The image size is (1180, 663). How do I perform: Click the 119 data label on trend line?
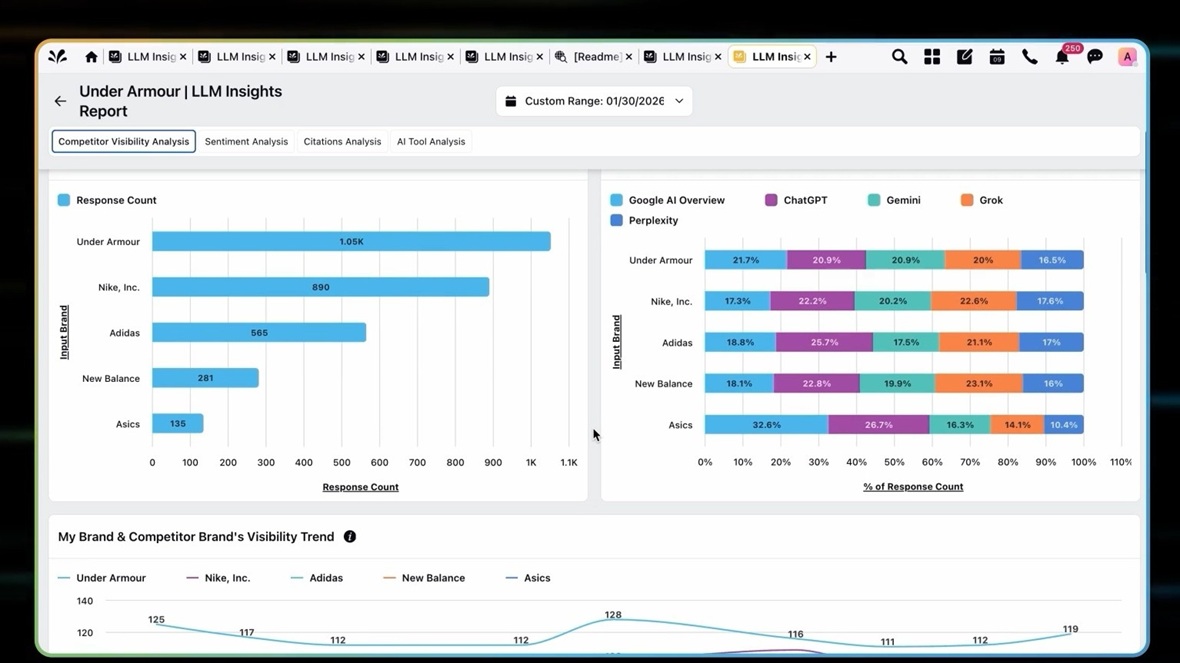tap(1070, 629)
